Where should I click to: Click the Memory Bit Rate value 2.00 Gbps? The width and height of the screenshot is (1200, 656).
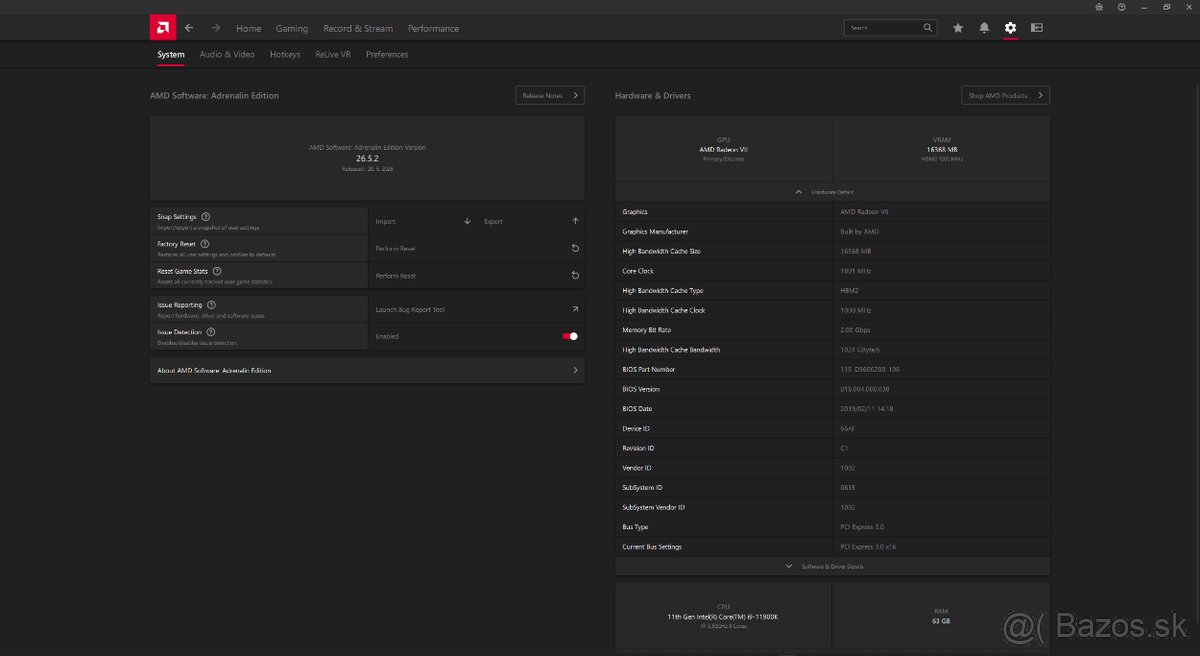[x=856, y=330]
